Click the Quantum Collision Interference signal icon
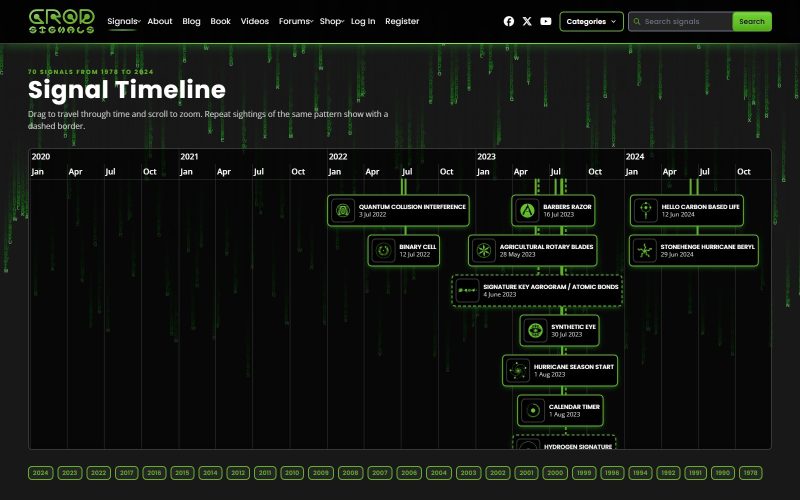 (x=343, y=210)
